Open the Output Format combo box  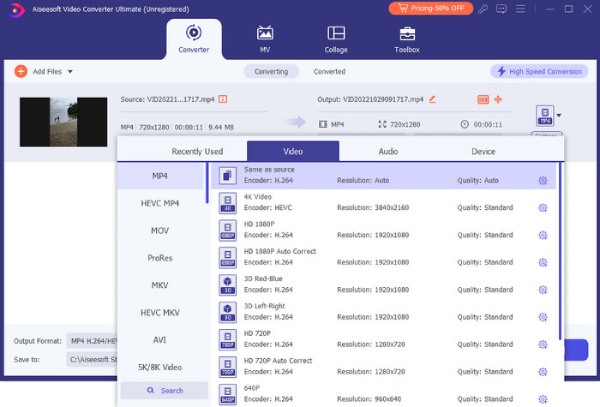click(x=92, y=341)
